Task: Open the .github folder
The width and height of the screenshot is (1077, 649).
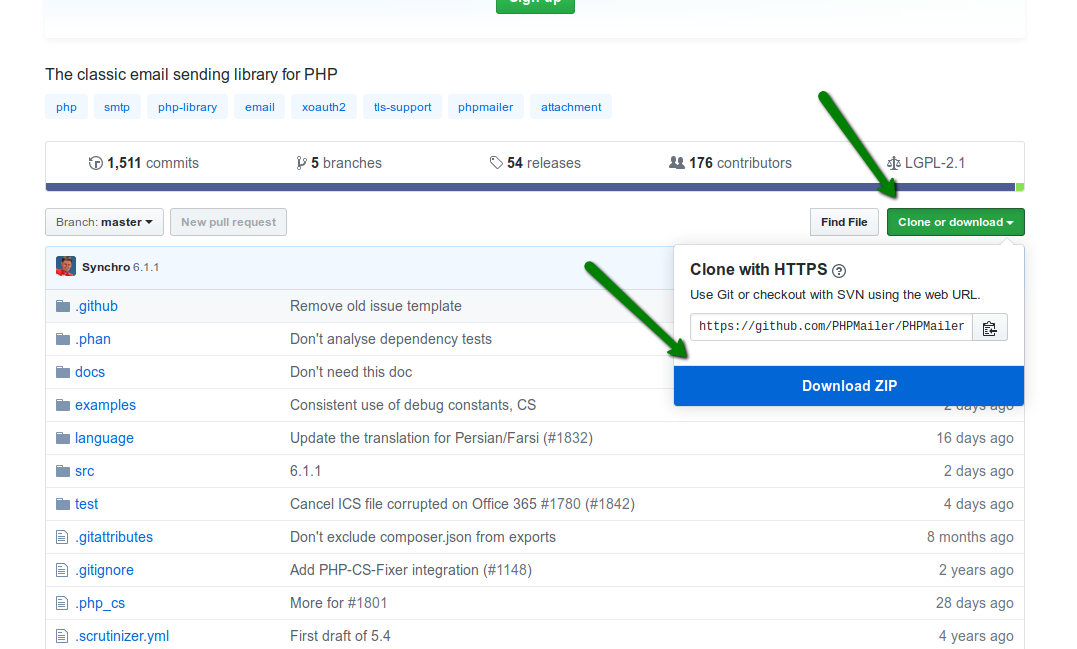Action: tap(96, 306)
